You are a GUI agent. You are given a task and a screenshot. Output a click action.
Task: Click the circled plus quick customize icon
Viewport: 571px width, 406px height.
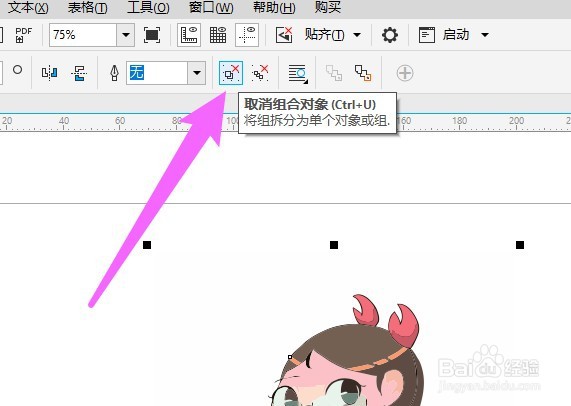tap(405, 73)
